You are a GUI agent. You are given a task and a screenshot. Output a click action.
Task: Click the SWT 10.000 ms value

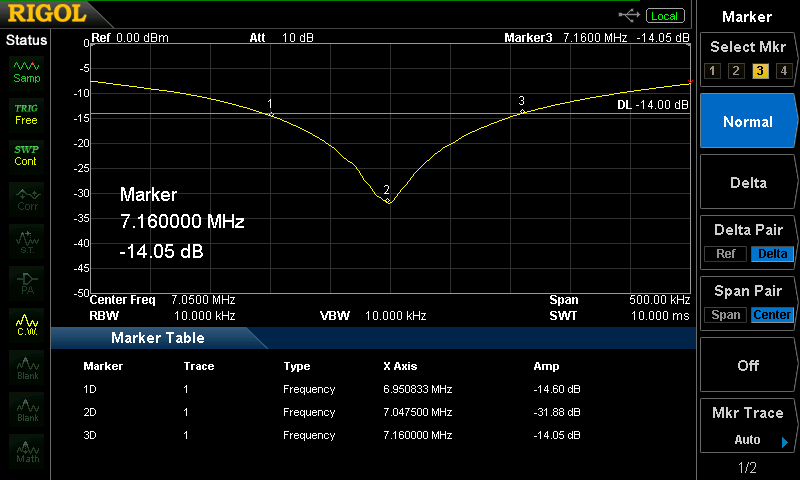pyautogui.click(x=660, y=316)
